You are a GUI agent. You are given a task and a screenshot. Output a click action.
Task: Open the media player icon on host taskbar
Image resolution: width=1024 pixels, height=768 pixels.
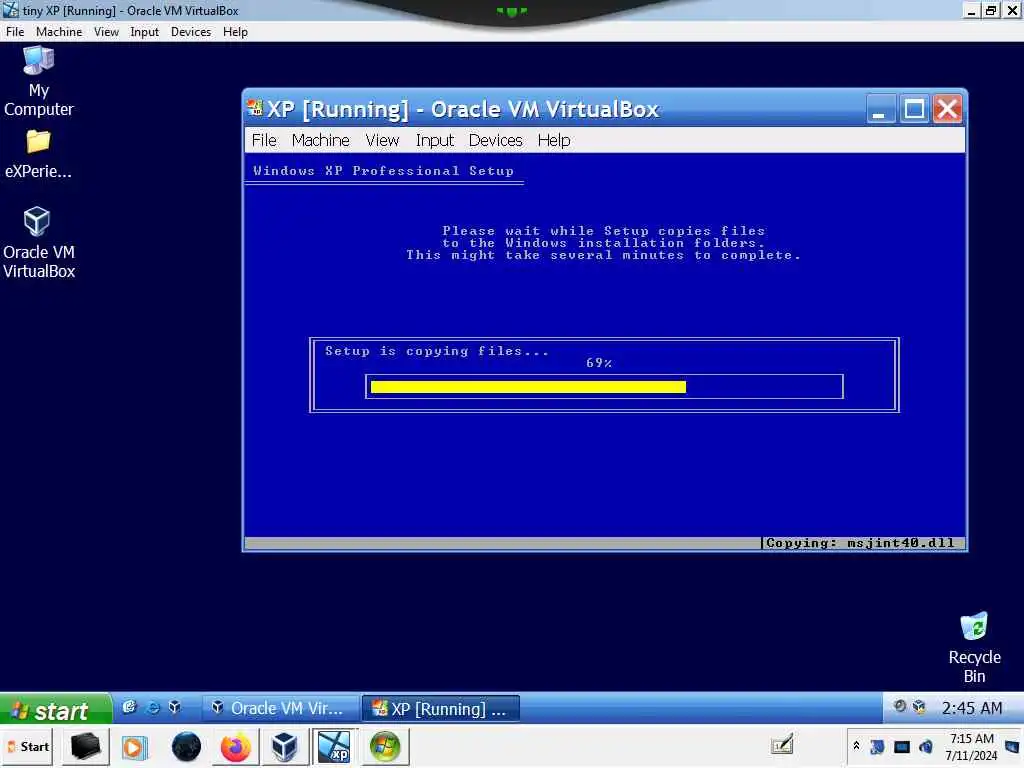pos(134,746)
